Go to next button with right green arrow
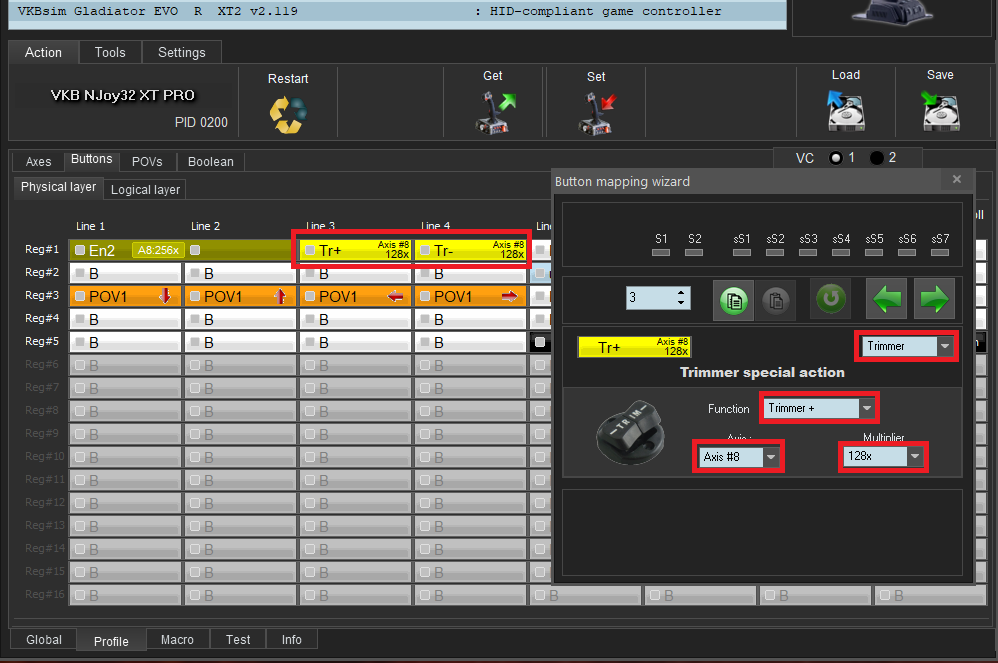998x663 pixels. click(x=934, y=299)
